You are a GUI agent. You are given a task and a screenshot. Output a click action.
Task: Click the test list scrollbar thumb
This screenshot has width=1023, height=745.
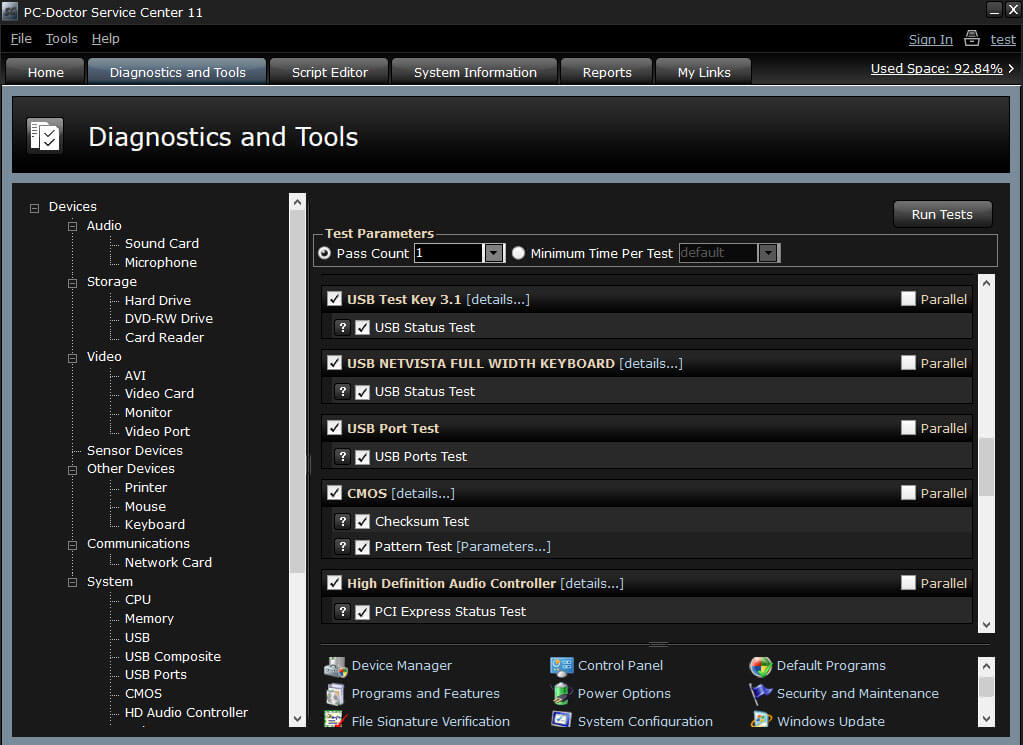click(986, 466)
